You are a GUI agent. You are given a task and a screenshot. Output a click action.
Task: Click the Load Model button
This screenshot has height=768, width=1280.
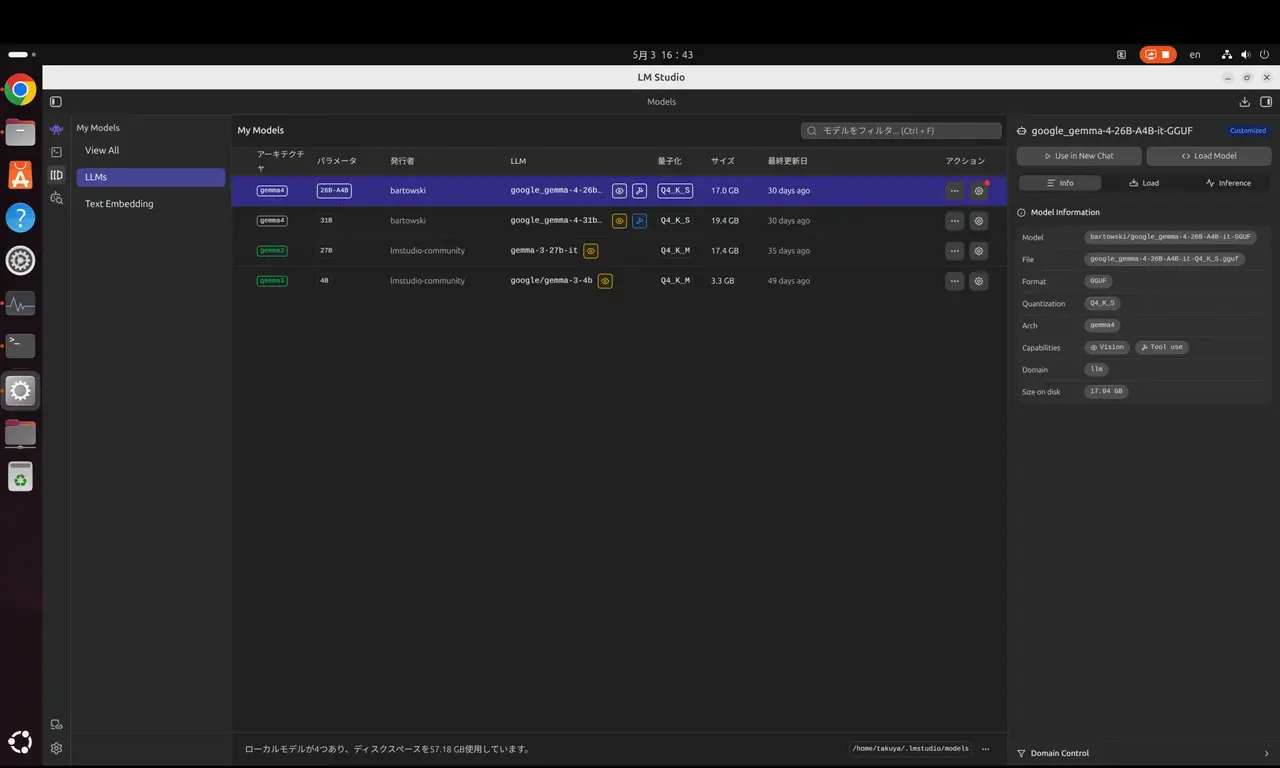[x=1209, y=156]
